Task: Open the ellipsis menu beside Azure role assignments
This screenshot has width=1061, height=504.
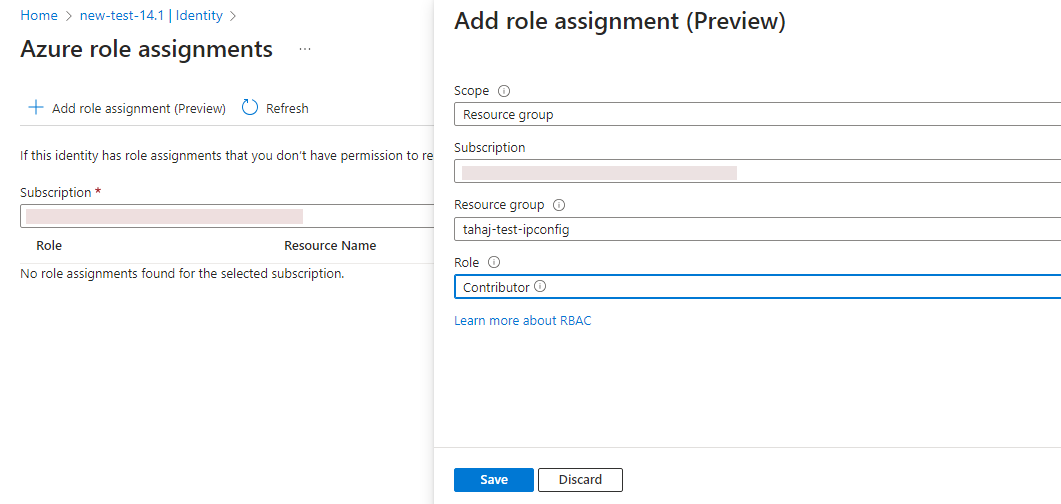Action: click(305, 49)
